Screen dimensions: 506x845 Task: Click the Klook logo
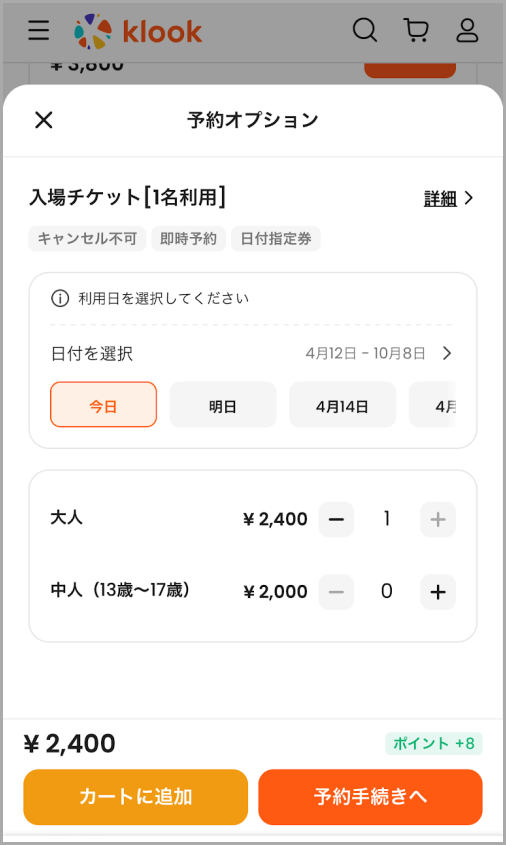click(x=138, y=31)
